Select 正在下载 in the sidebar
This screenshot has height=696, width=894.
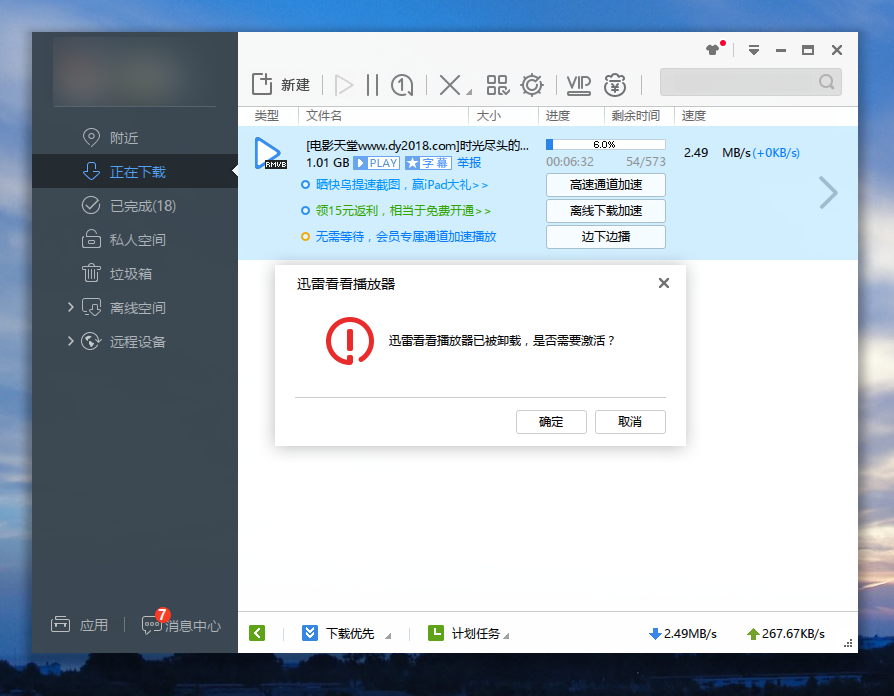tap(135, 172)
